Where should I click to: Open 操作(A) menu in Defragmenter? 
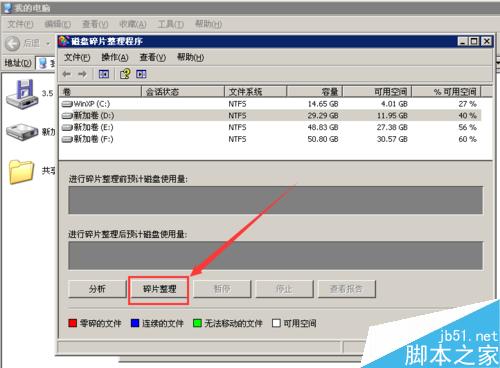(115, 57)
